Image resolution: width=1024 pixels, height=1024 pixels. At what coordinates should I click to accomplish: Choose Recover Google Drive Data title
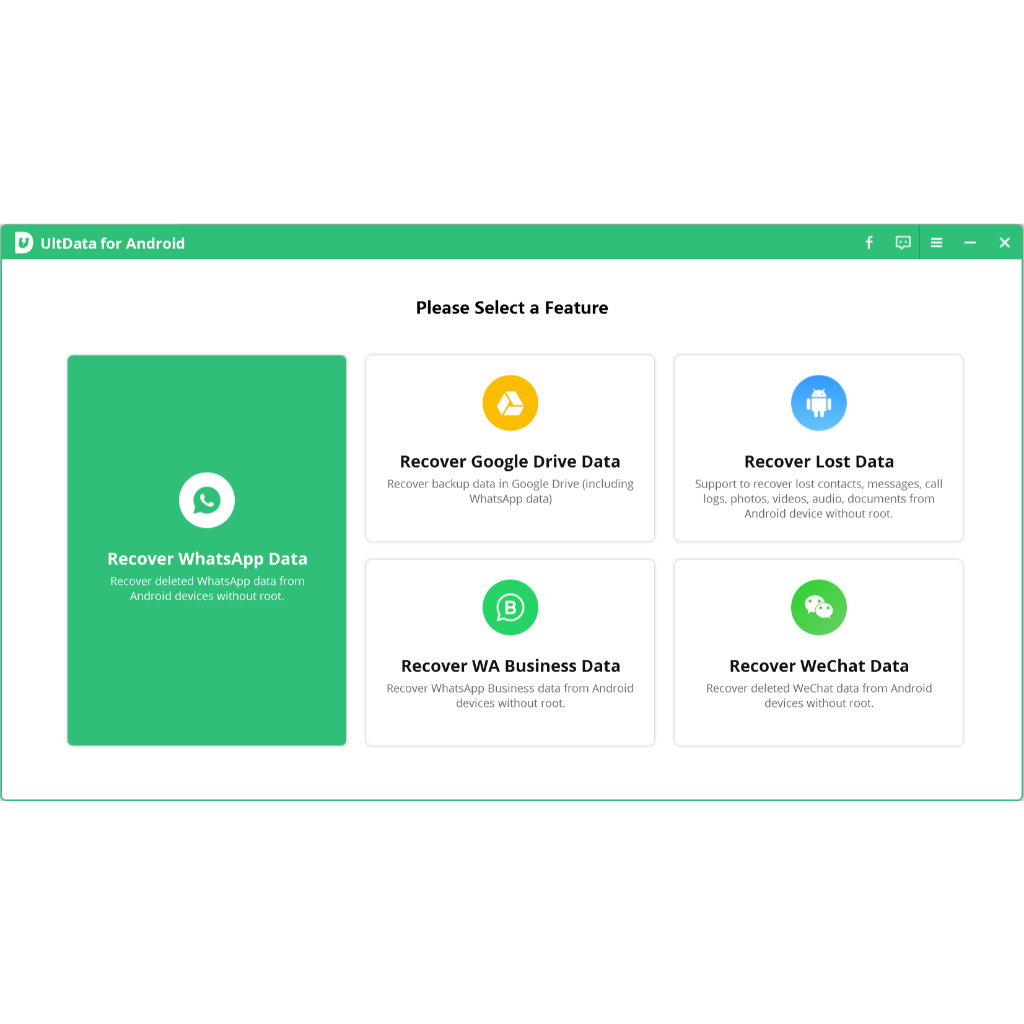(x=510, y=462)
